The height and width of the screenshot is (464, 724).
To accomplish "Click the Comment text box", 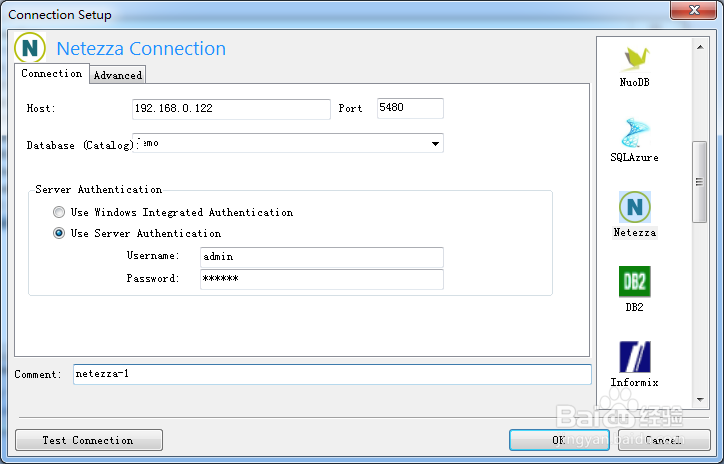I will pyautogui.click(x=331, y=374).
